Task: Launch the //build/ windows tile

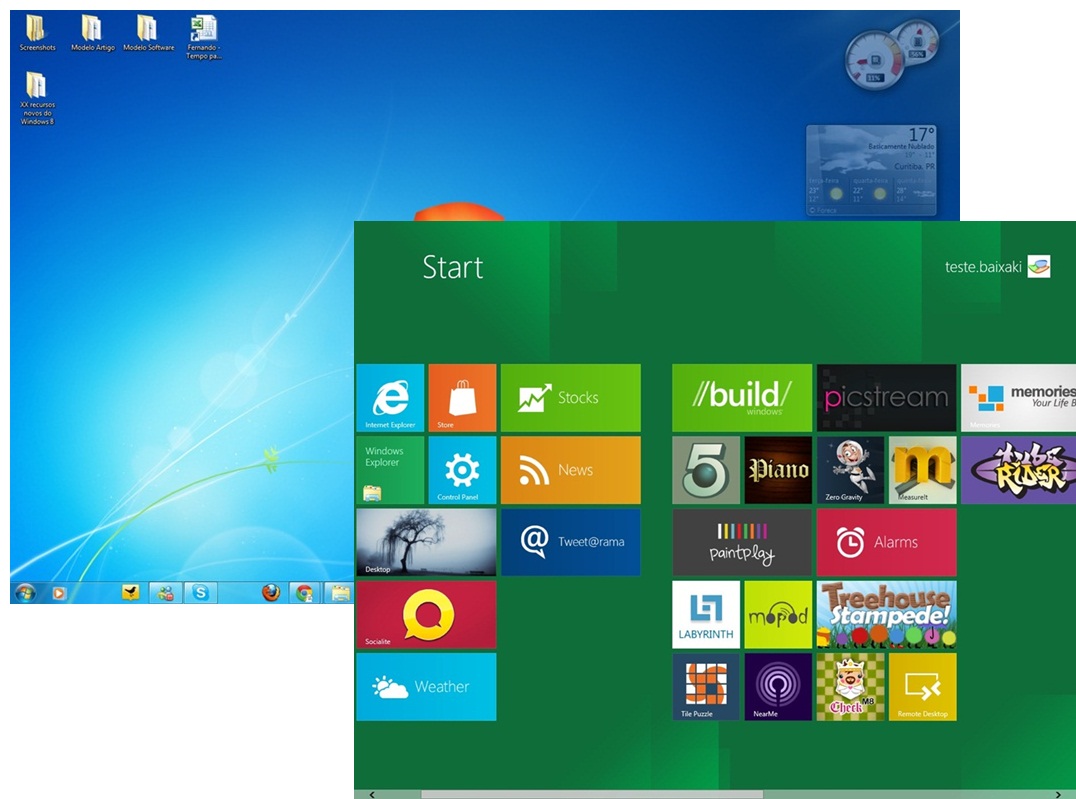Action: click(x=742, y=397)
